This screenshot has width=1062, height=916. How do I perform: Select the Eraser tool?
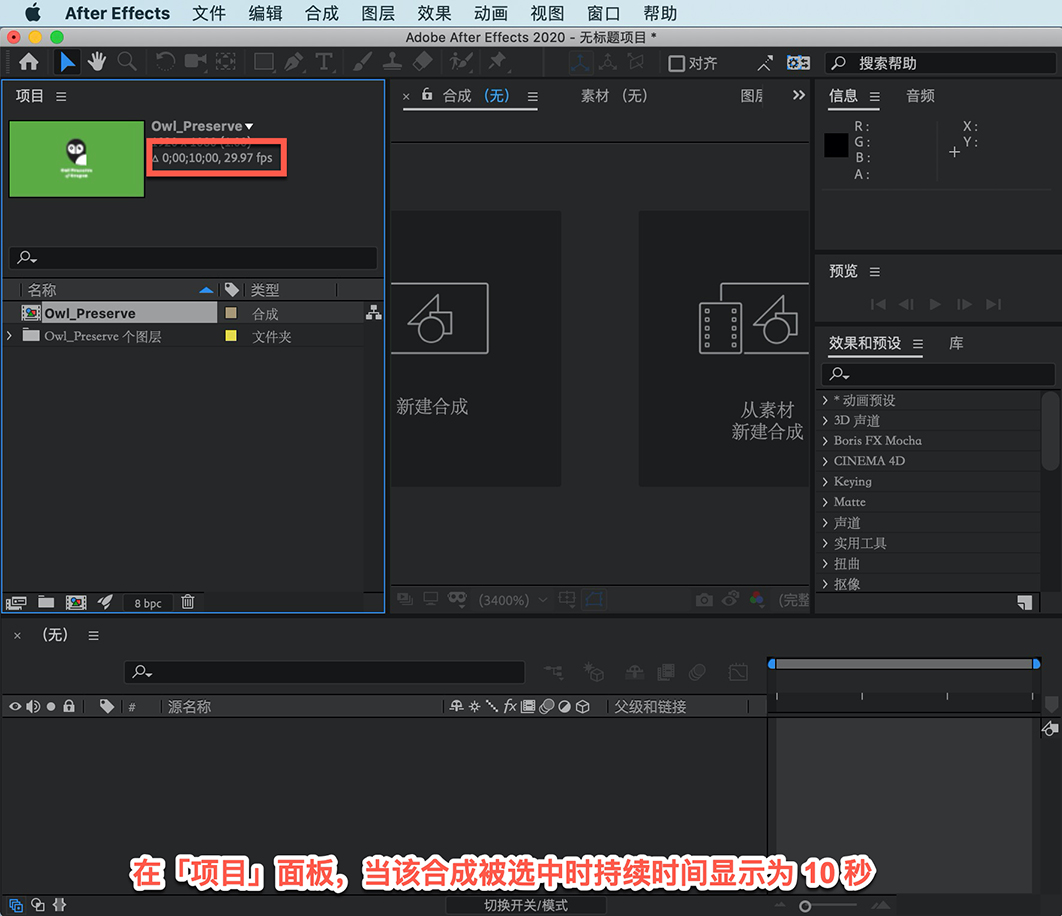[422, 62]
